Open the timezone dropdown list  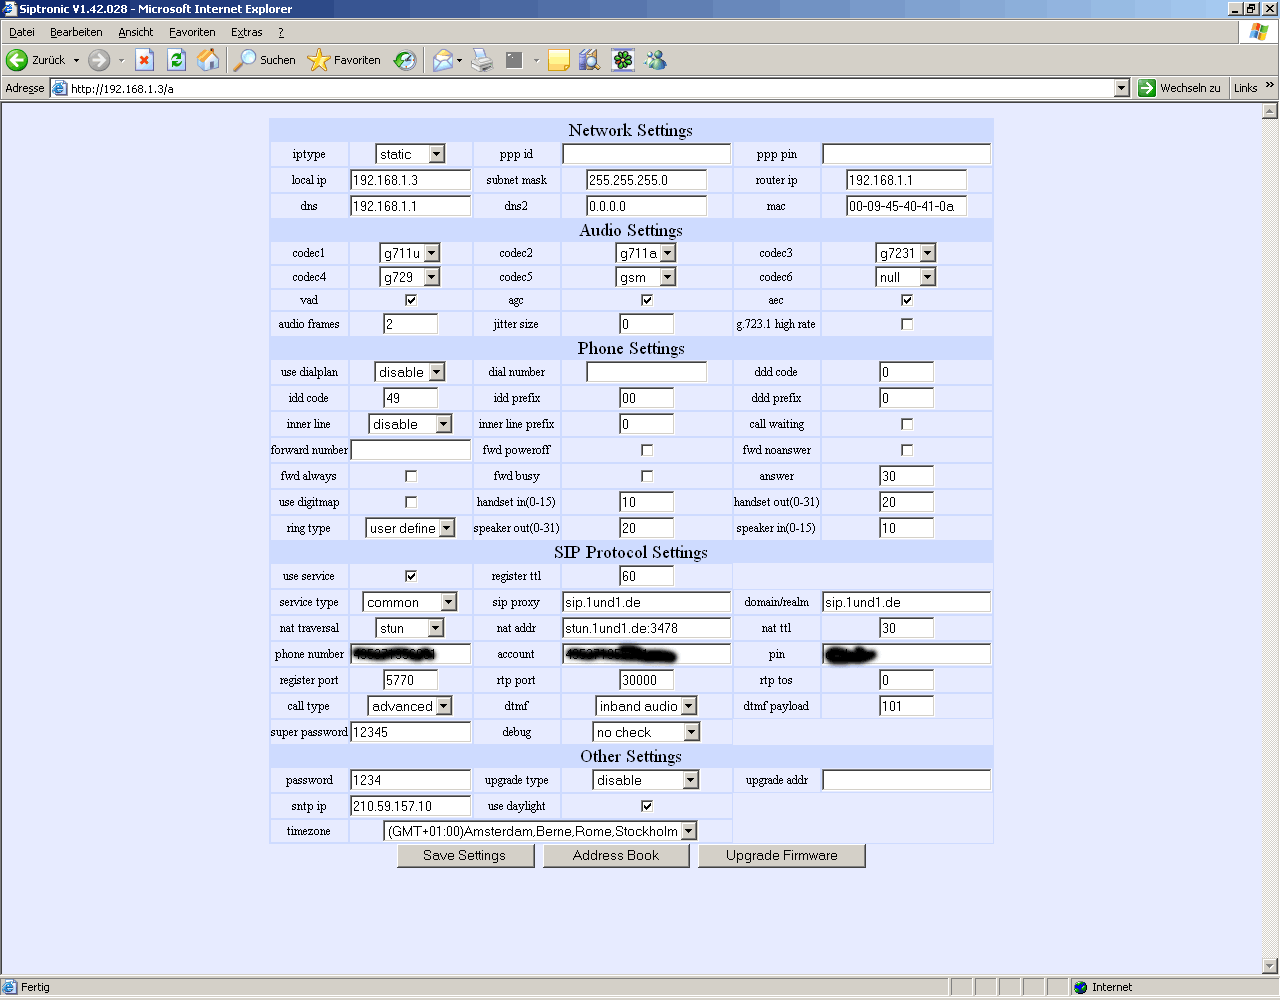click(x=688, y=831)
